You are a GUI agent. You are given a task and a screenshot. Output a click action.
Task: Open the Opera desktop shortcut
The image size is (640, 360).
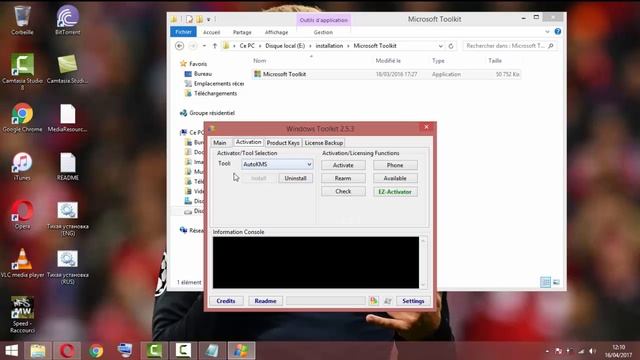point(22,214)
